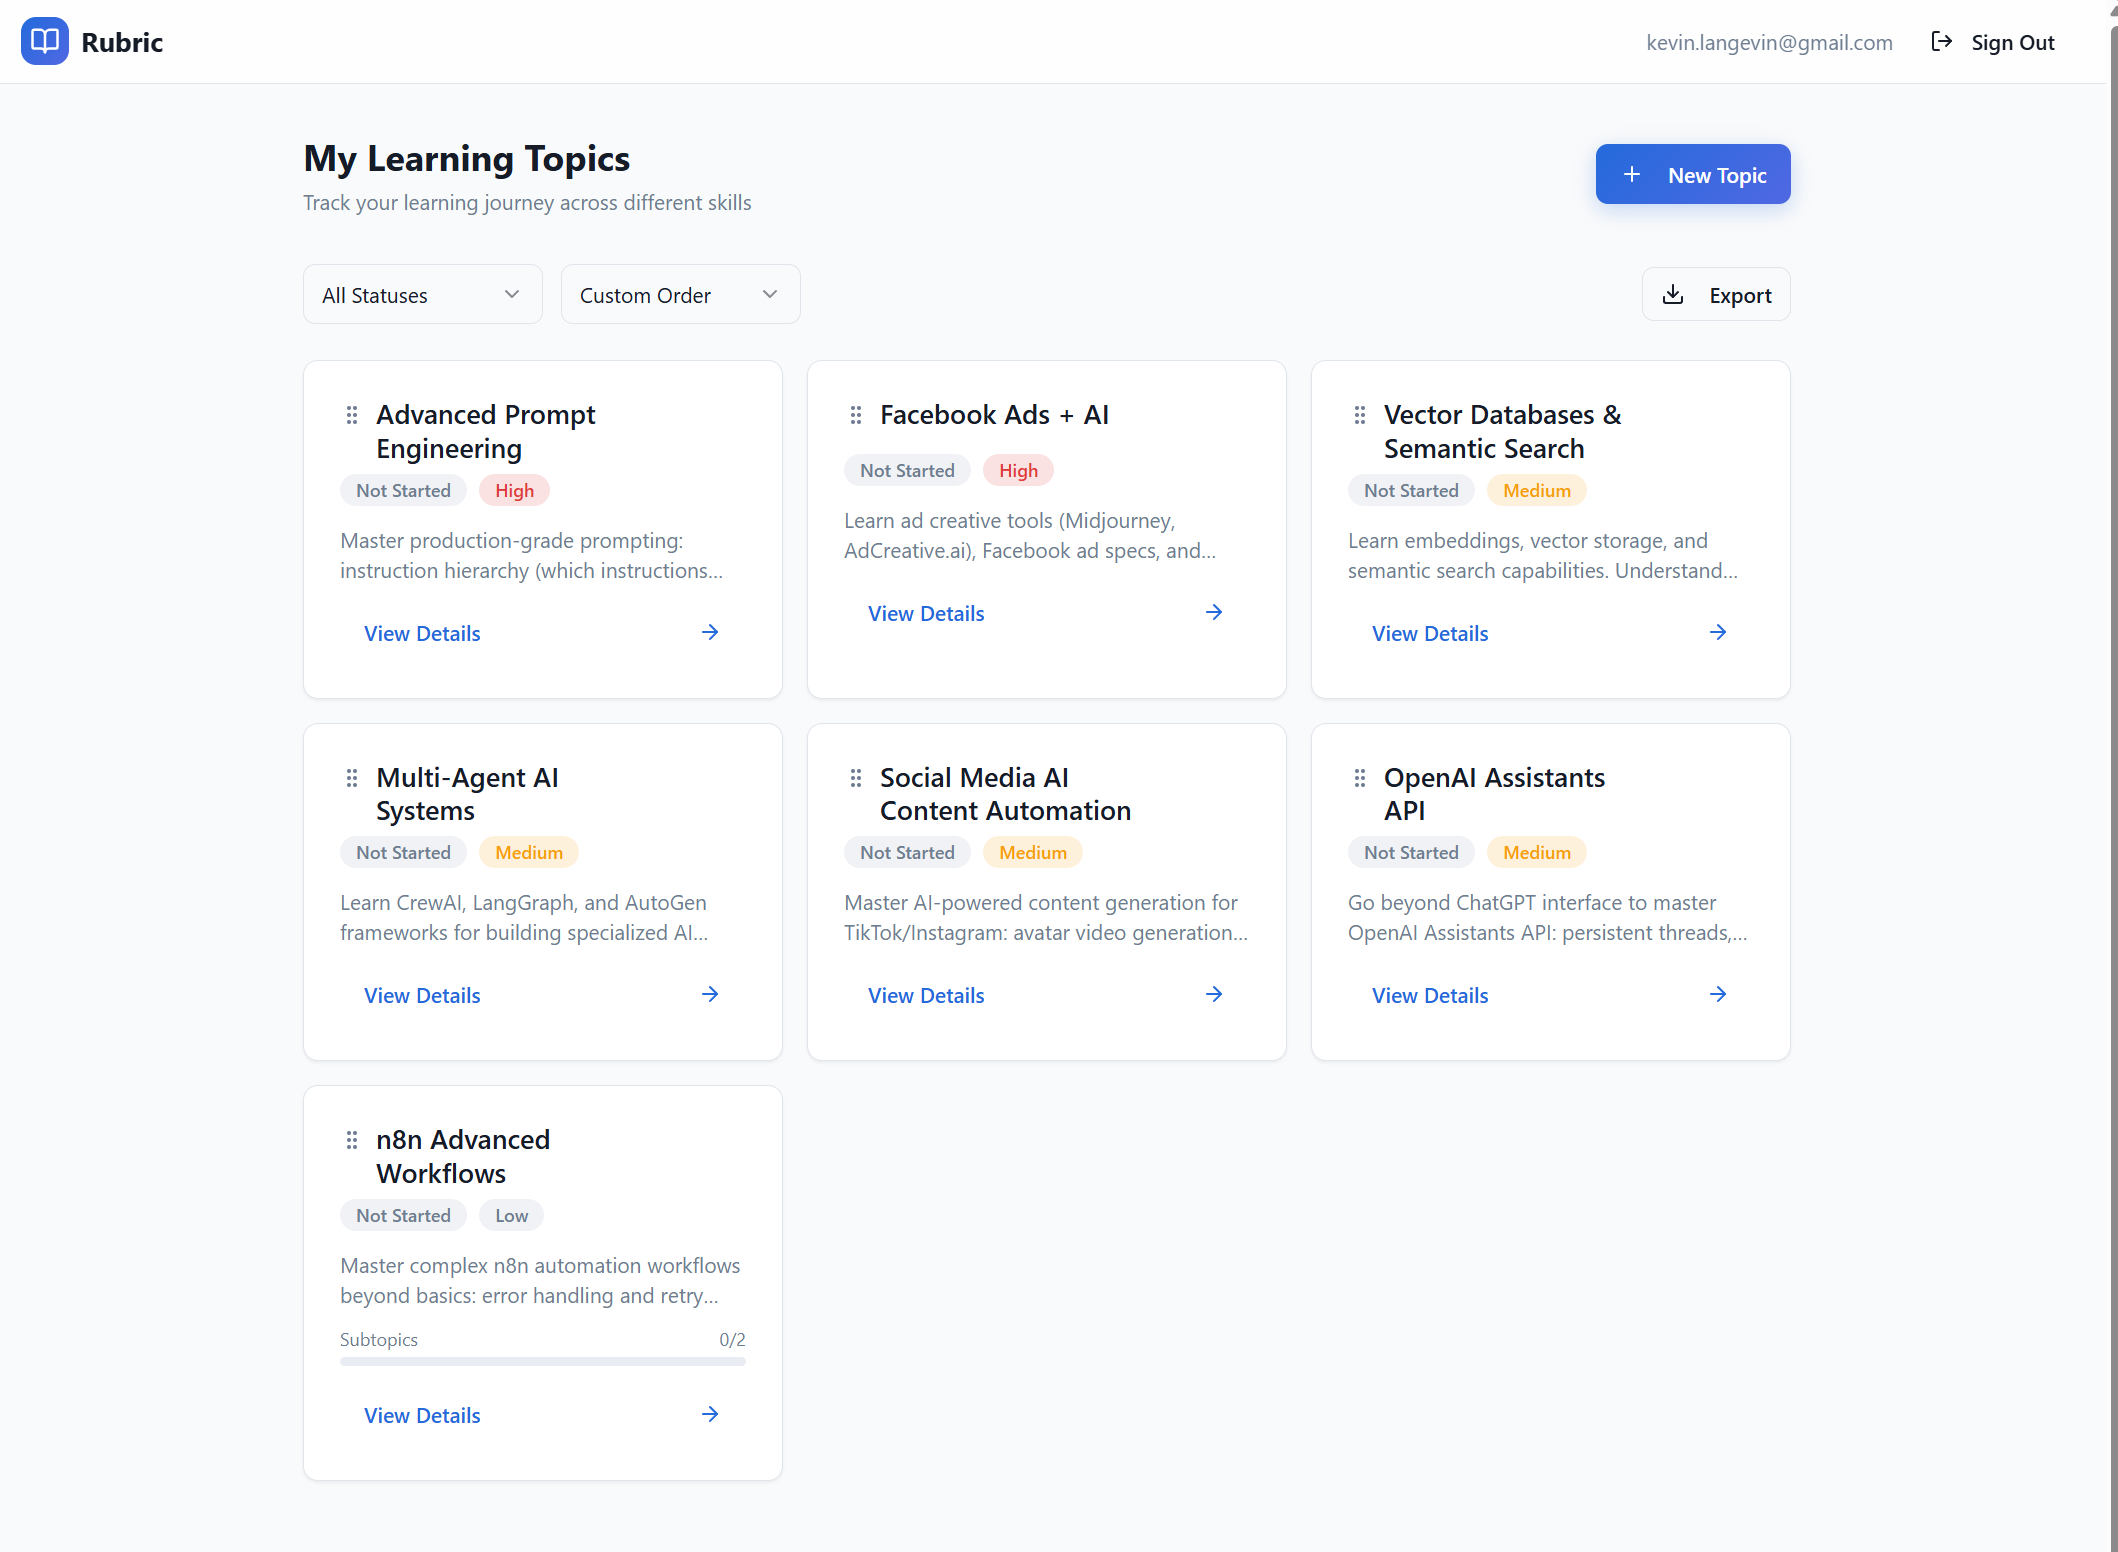2118x1552 pixels.
Task: Click the plus icon on the New Topic button
Action: click(1631, 173)
